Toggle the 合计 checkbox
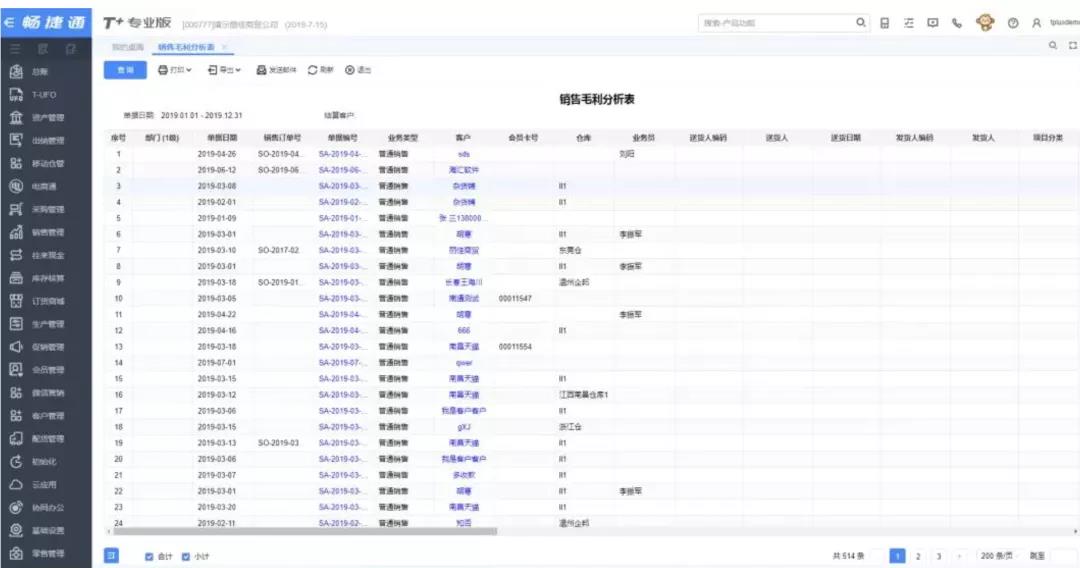Image resolution: width=1080 pixels, height=568 pixels. (150, 556)
